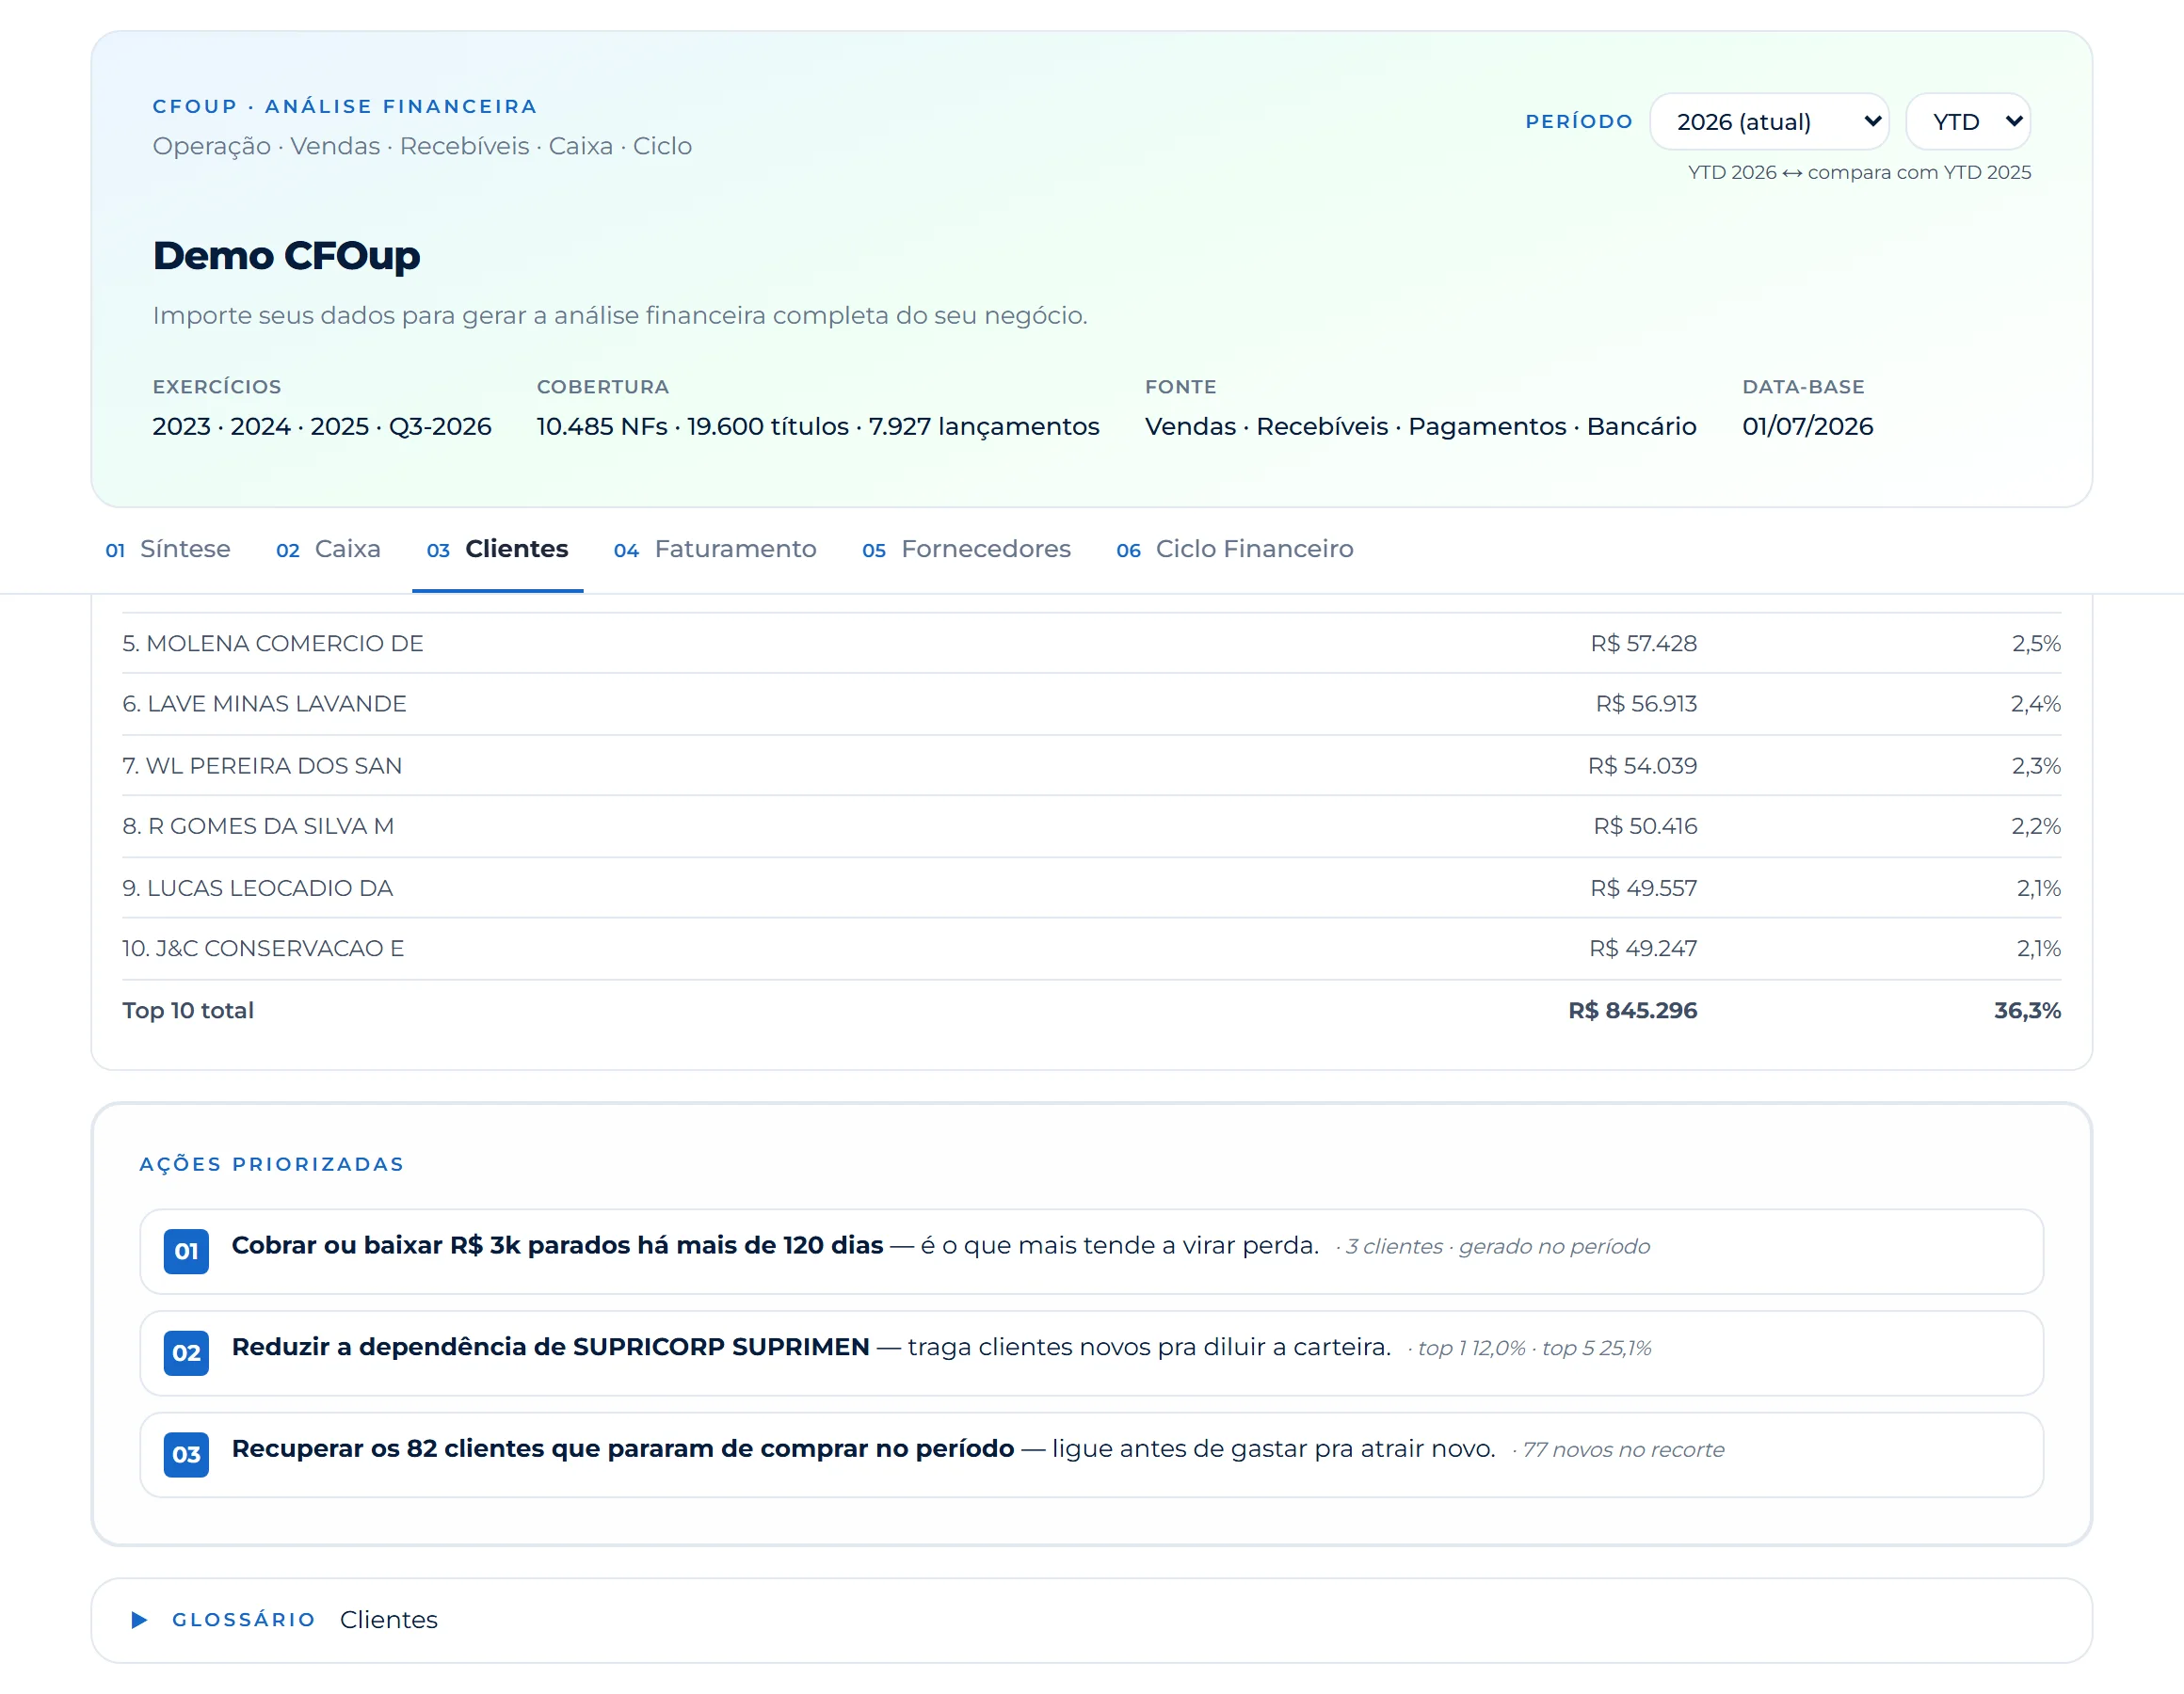Click row 5. MOLENA COMERCIO DE
2184x1694 pixels.
(x=1091, y=643)
